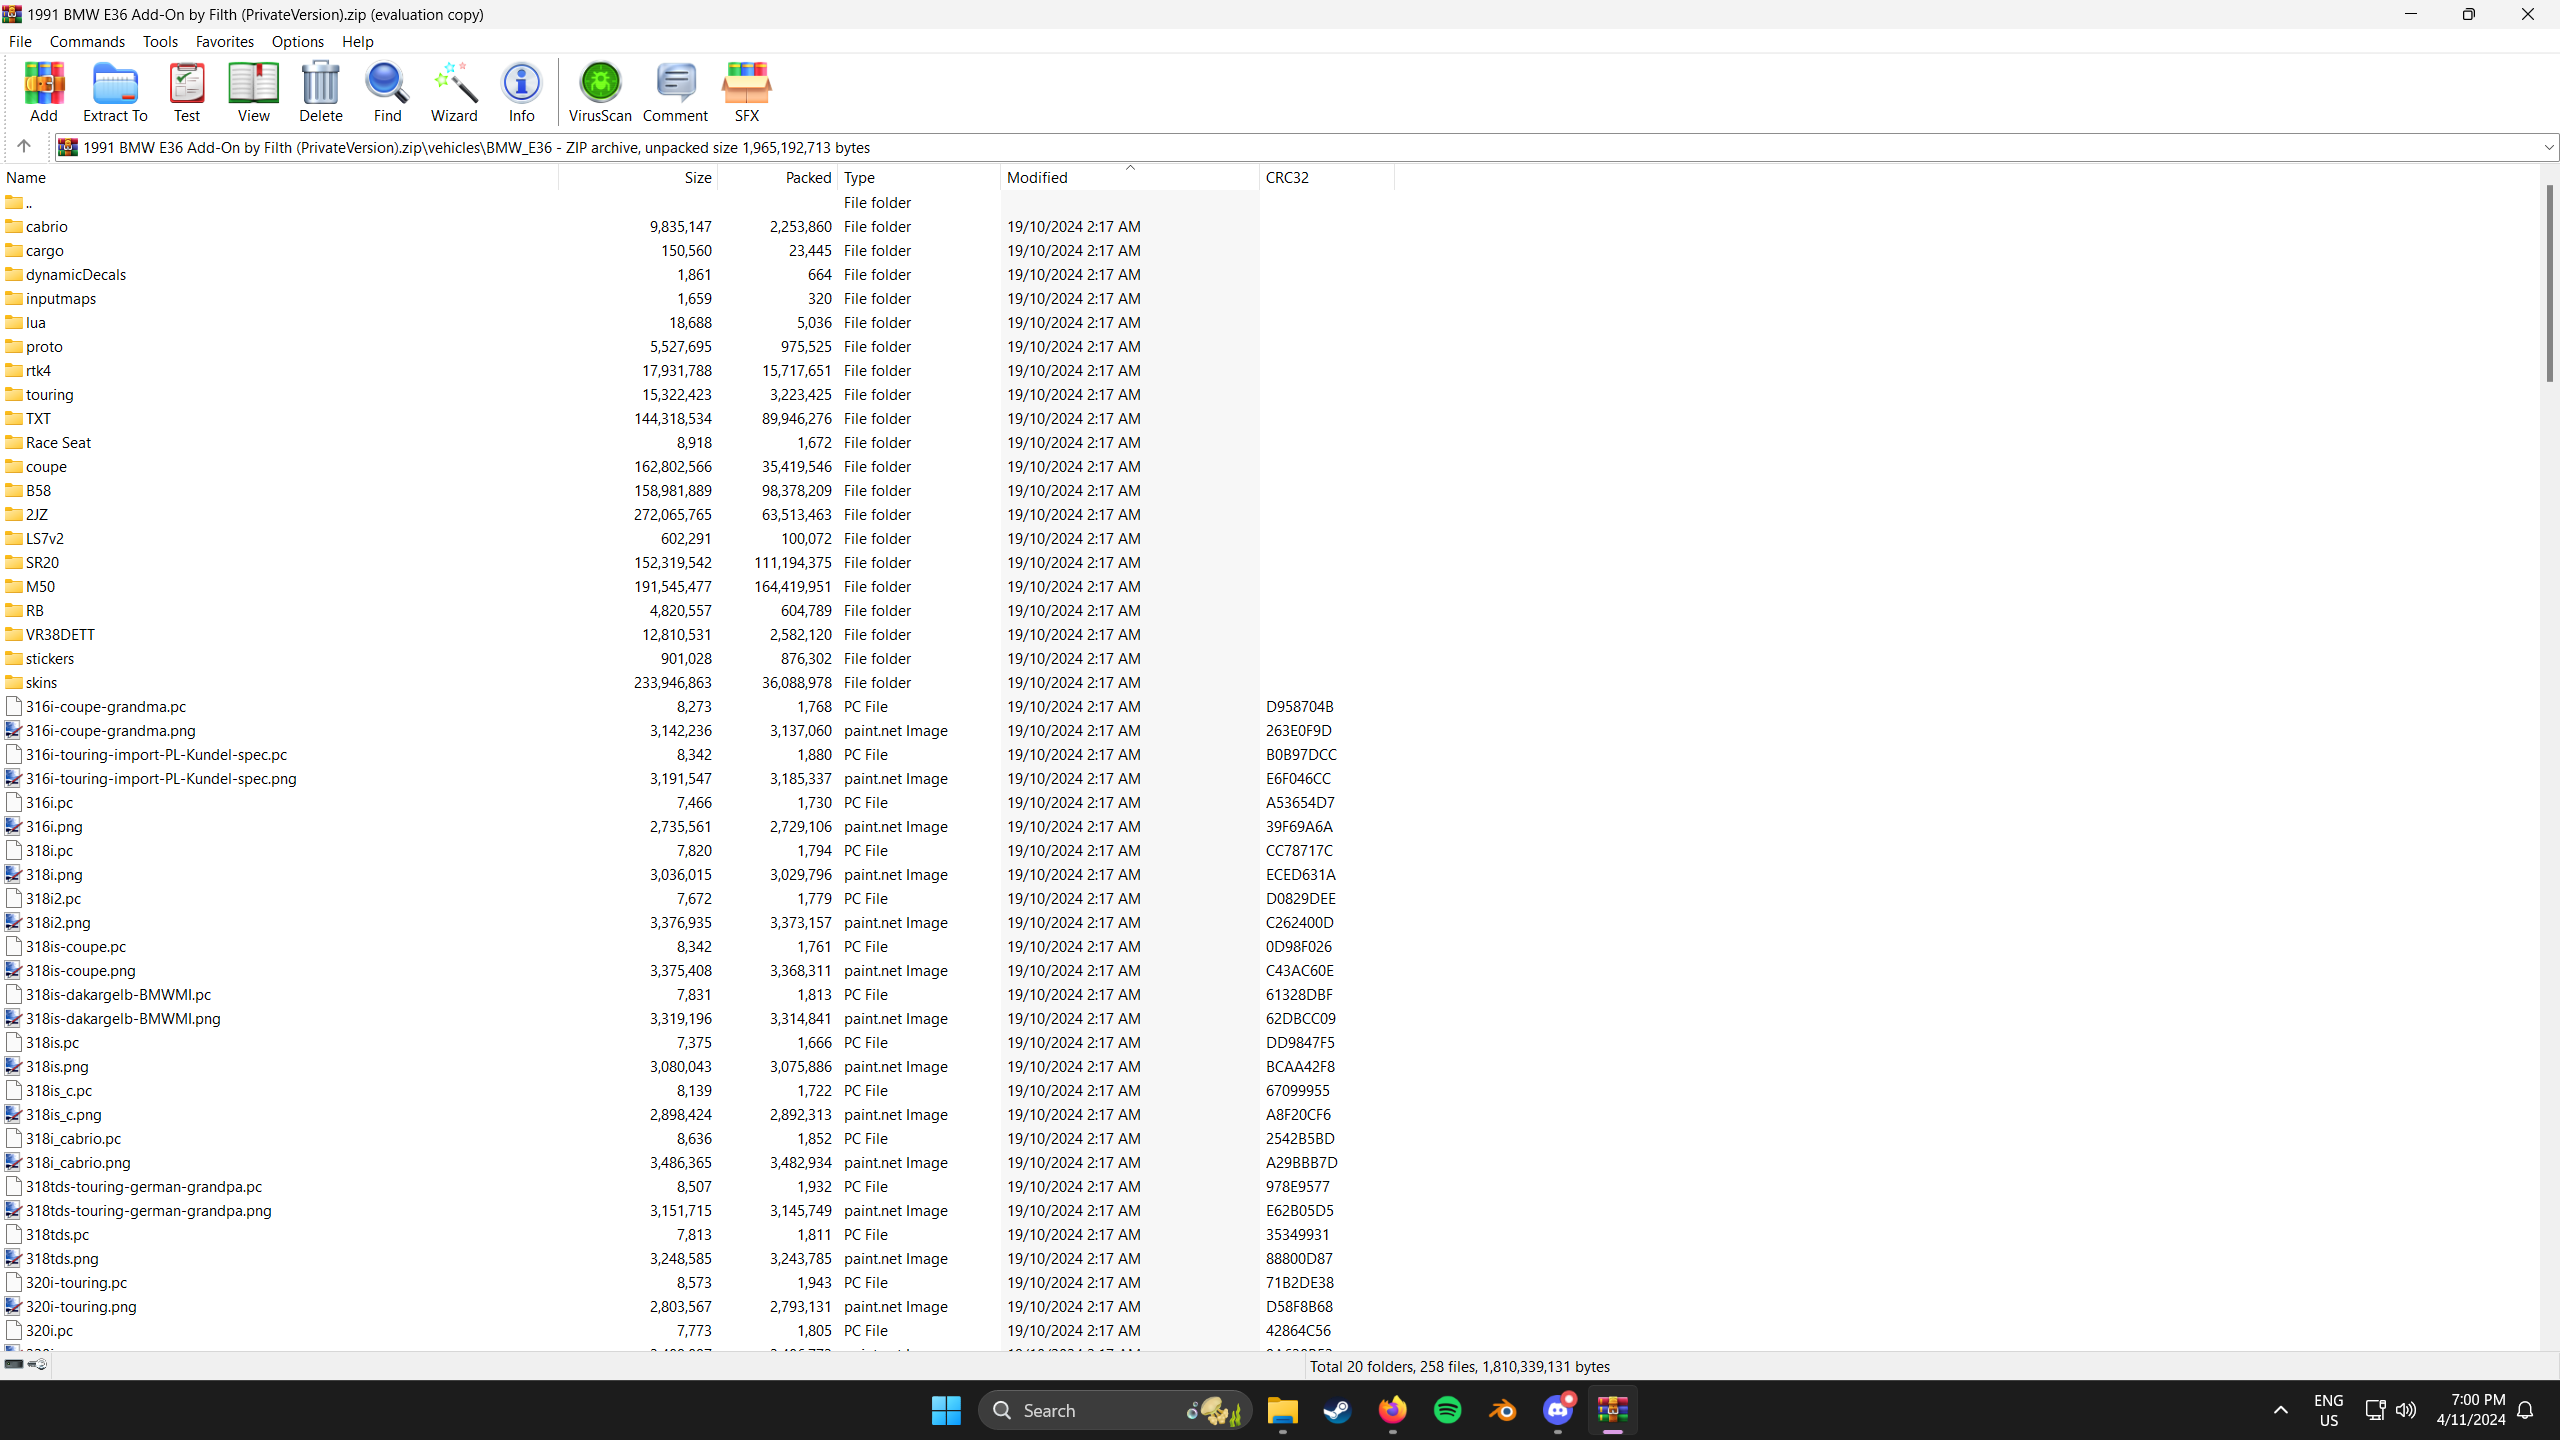2560x1440 pixels.
Task: Sort by the Packed column header
Action: 777,177
